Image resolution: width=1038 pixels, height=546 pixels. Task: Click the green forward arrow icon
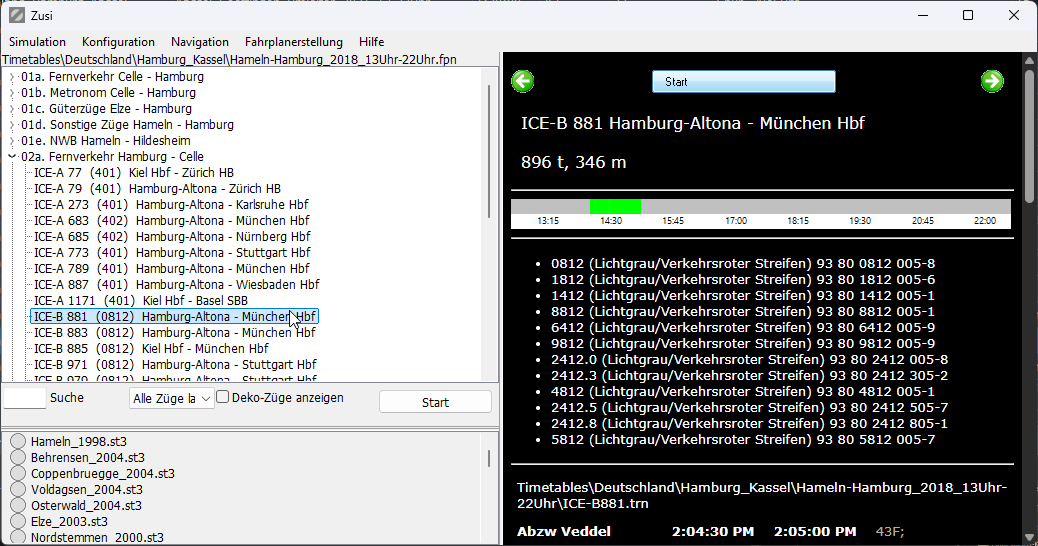coord(992,81)
